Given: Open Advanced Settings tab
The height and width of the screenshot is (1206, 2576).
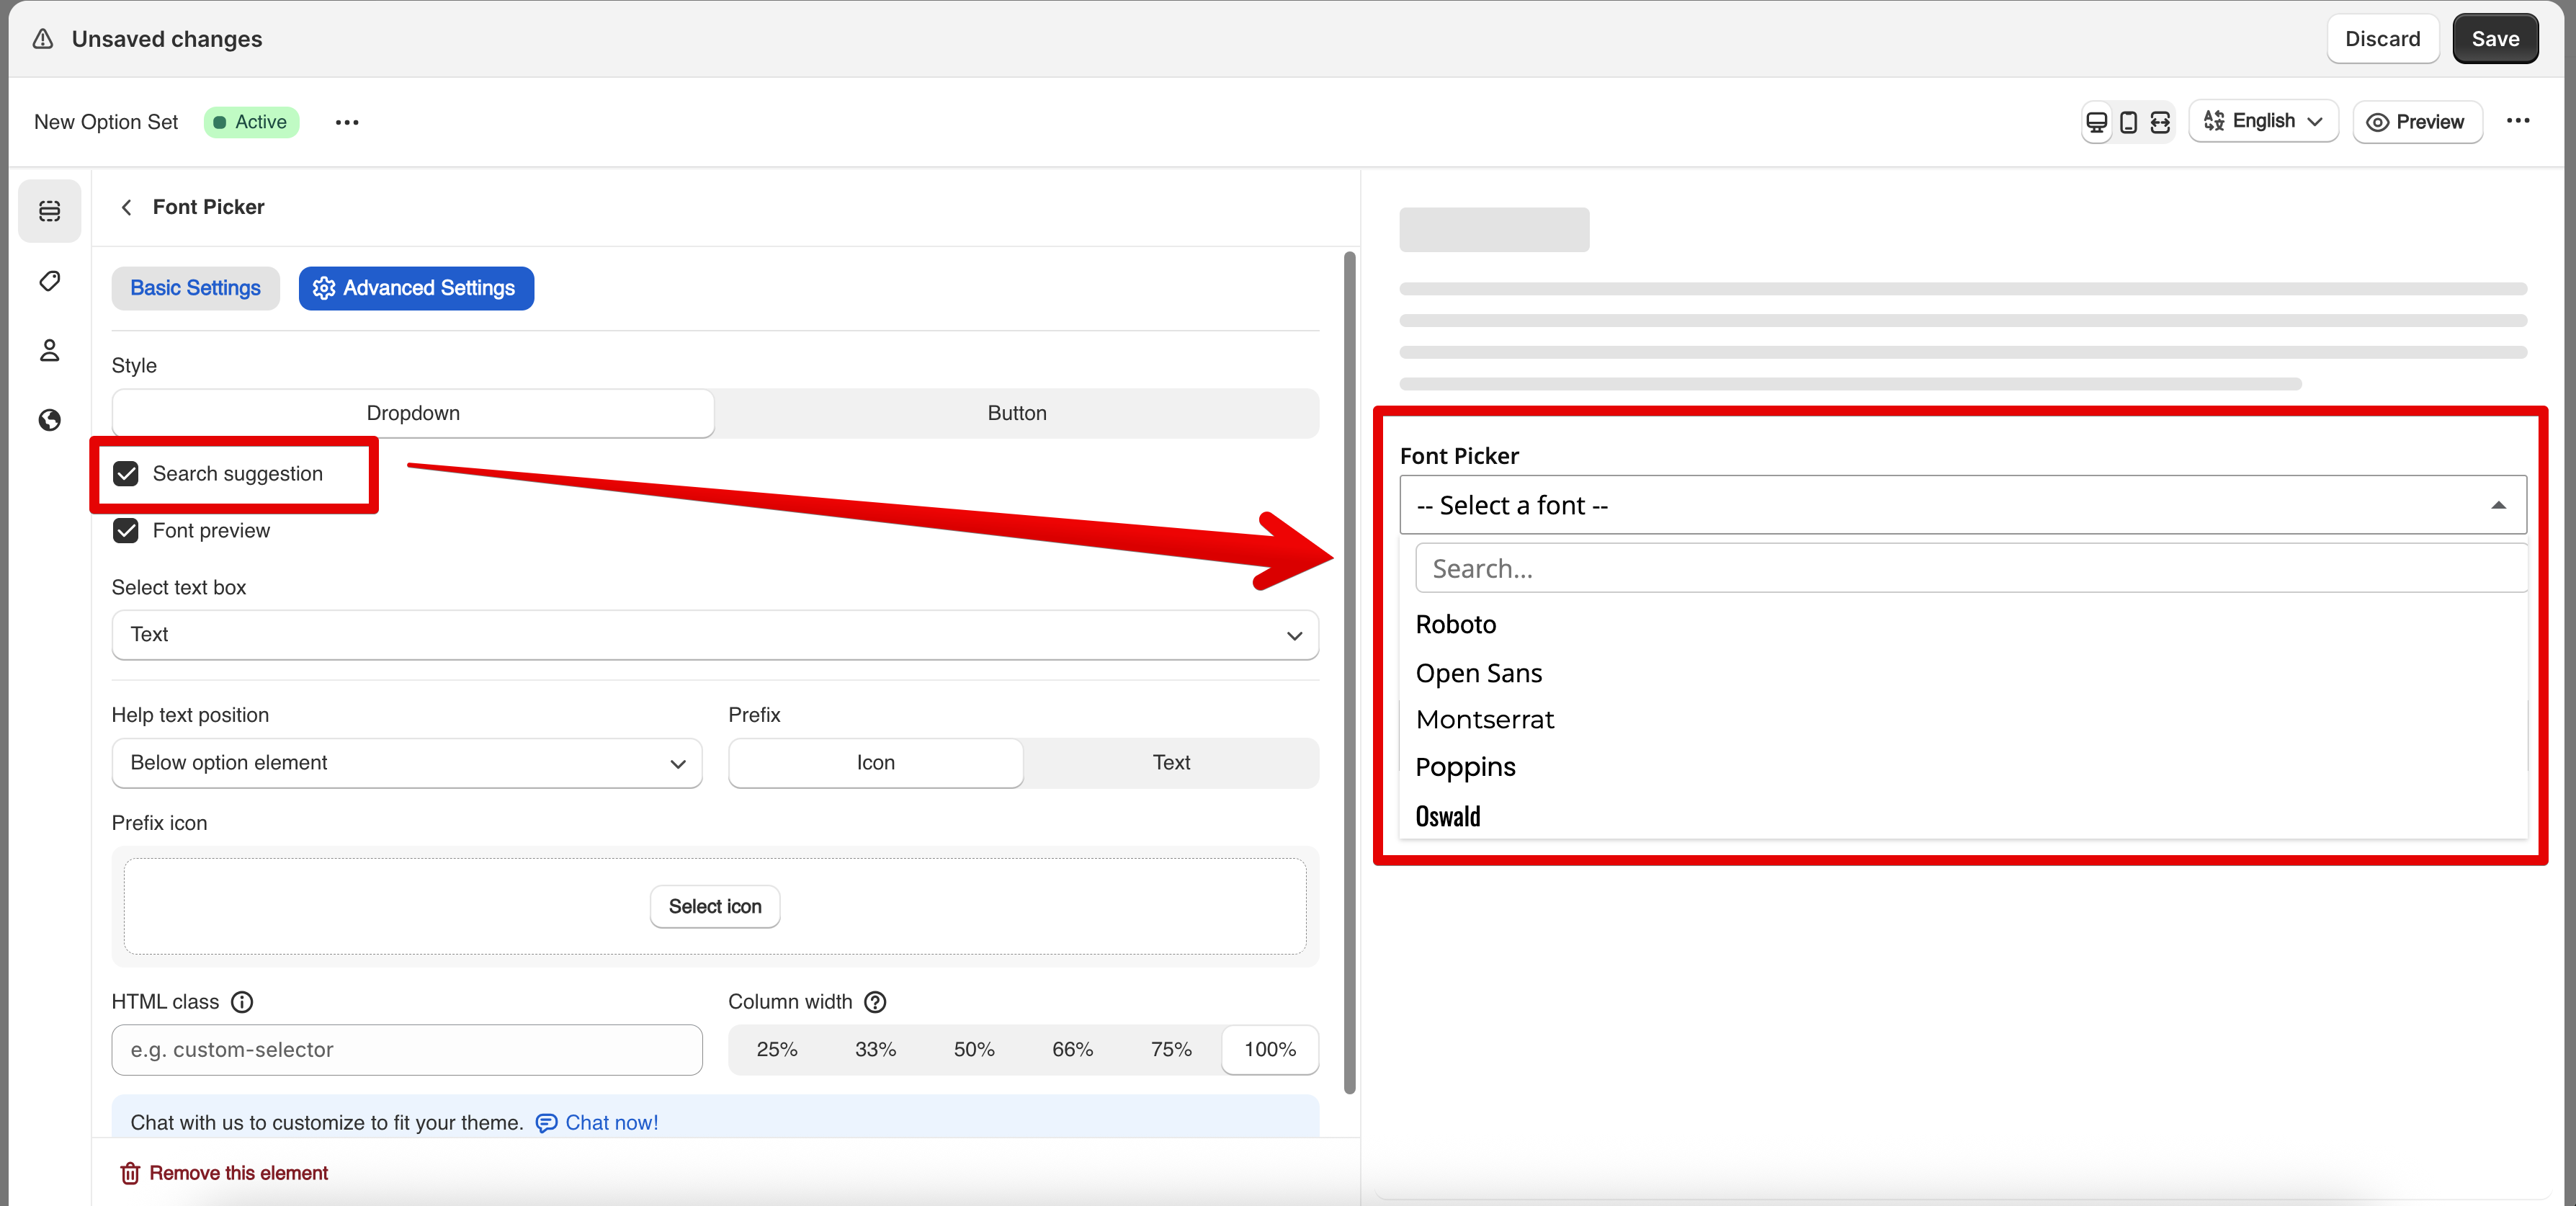Looking at the screenshot, I should coord(415,288).
